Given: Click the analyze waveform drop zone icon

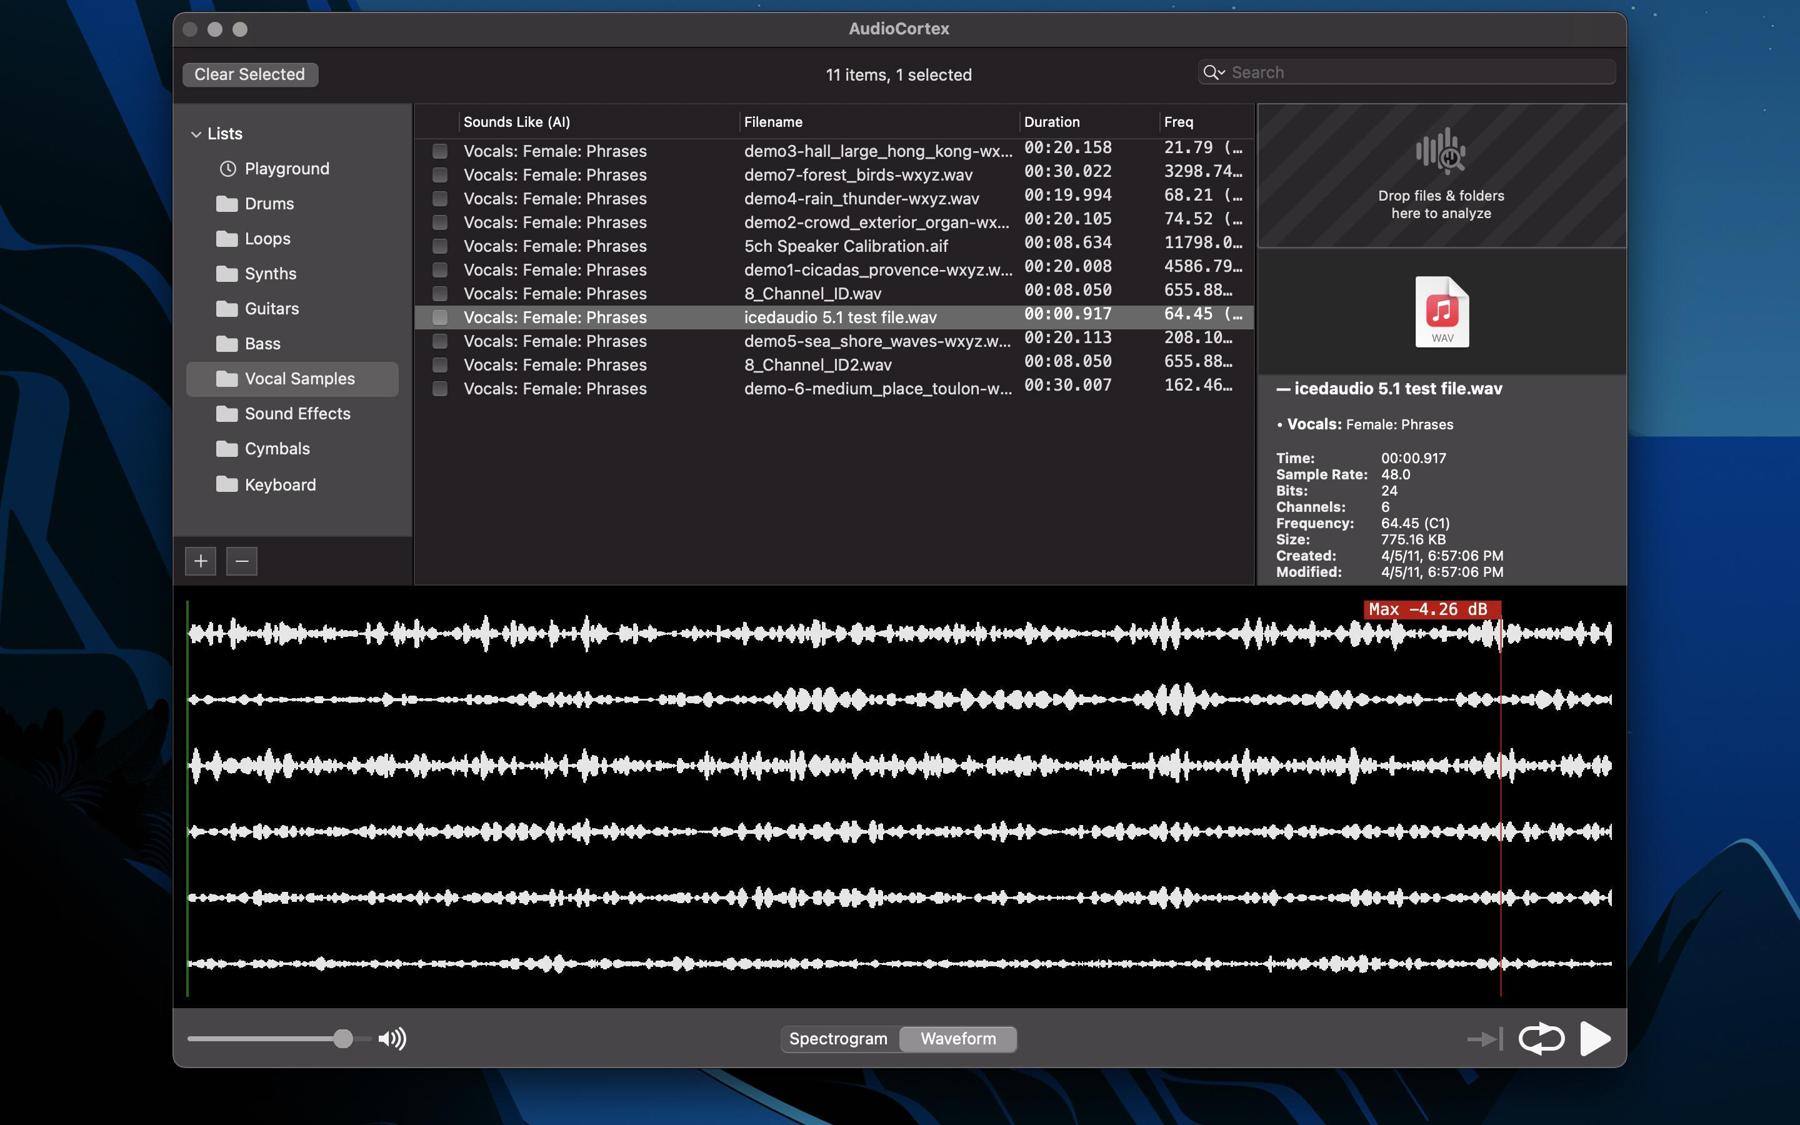Looking at the screenshot, I should (1440, 152).
